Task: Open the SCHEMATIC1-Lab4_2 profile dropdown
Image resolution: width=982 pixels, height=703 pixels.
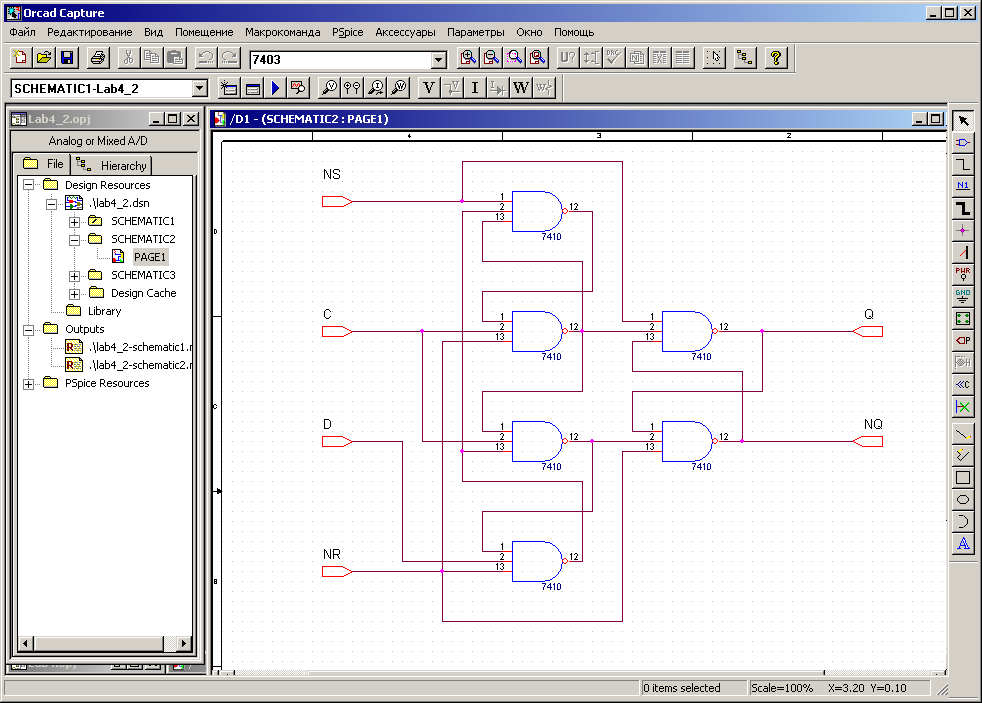Action: [x=200, y=88]
